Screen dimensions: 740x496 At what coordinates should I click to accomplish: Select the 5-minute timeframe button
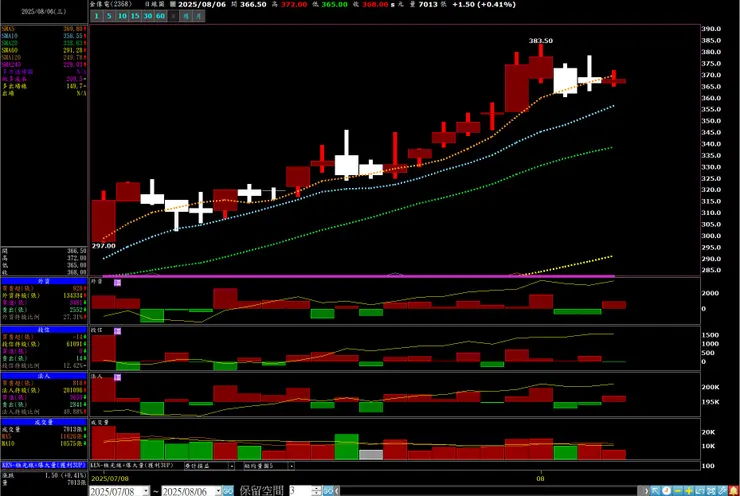pos(109,16)
